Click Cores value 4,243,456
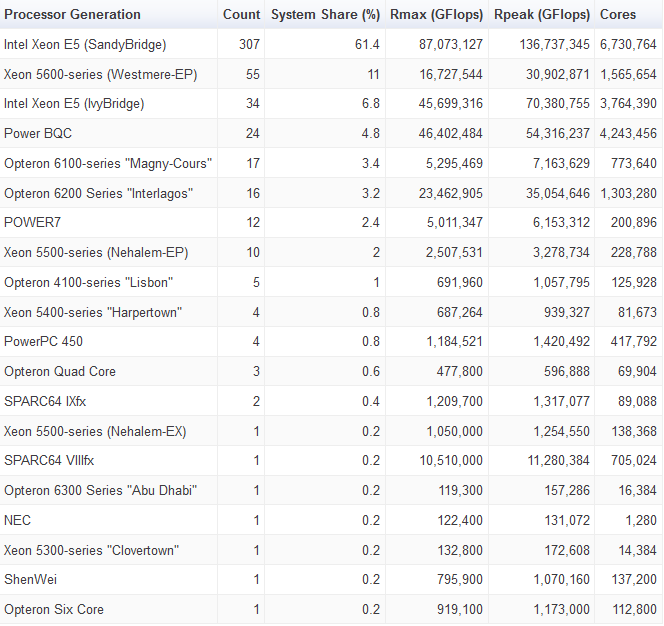Image resolution: width=664 pixels, height=626 pixels. [x=628, y=133]
